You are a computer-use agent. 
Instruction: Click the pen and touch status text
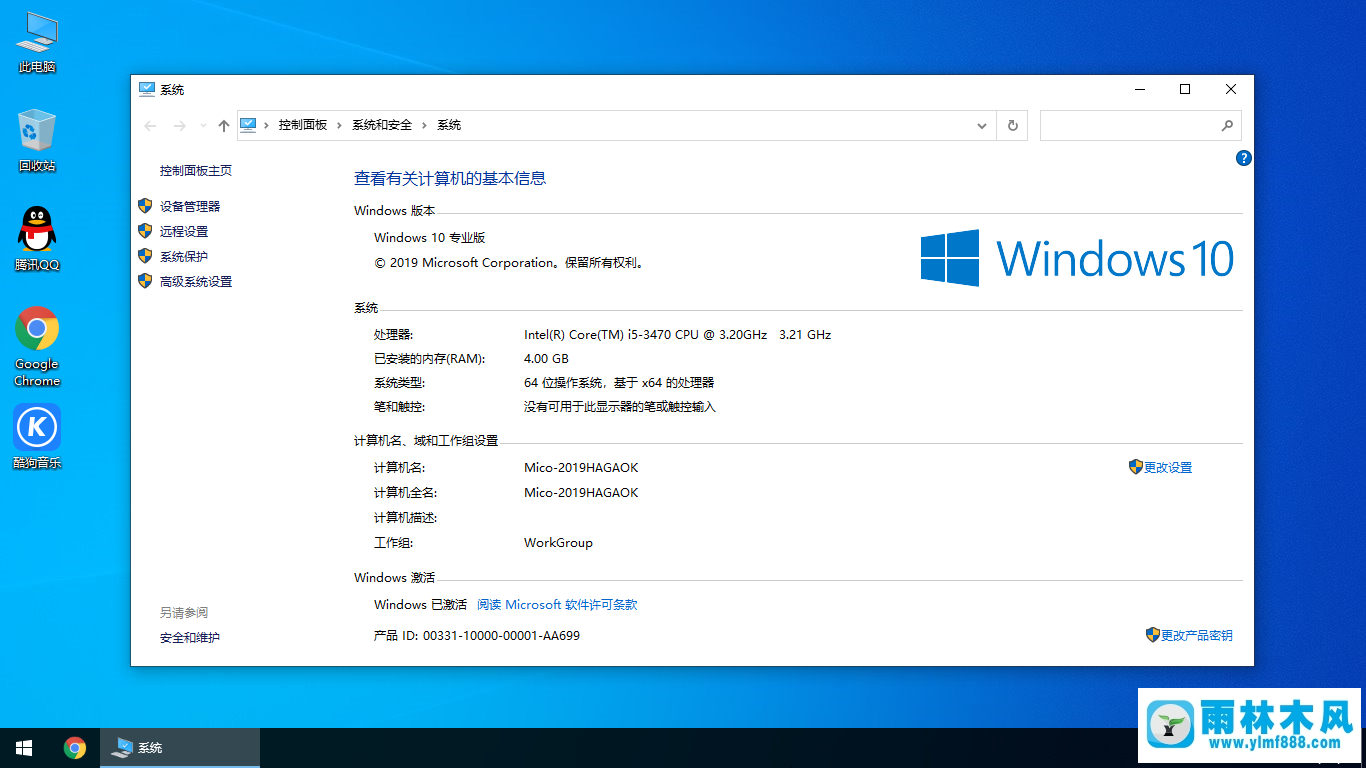tap(620, 406)
